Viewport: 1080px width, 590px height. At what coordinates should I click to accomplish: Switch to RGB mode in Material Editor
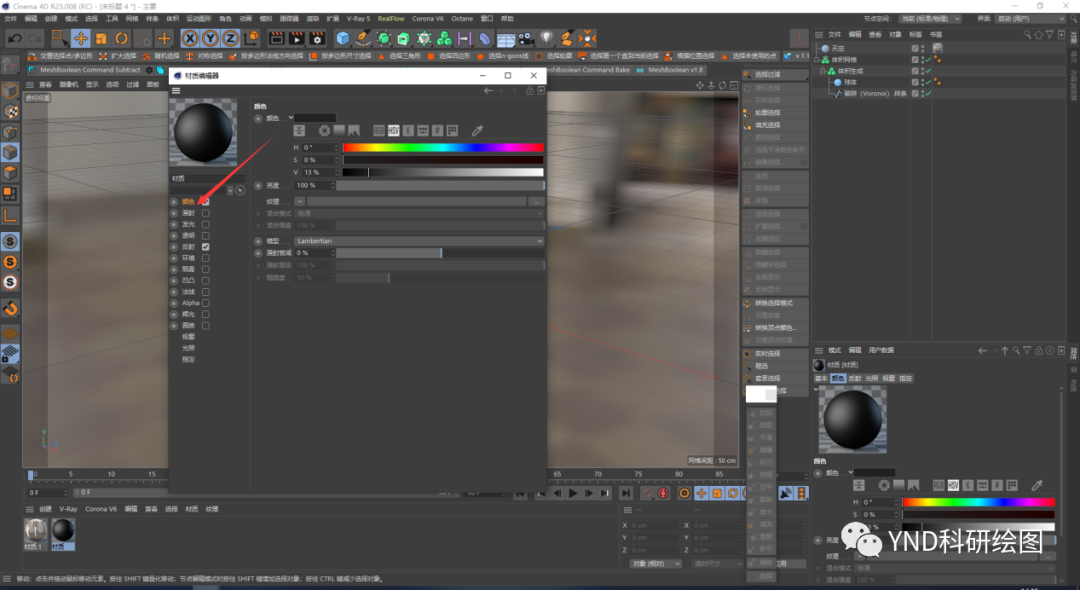point(379,130)
